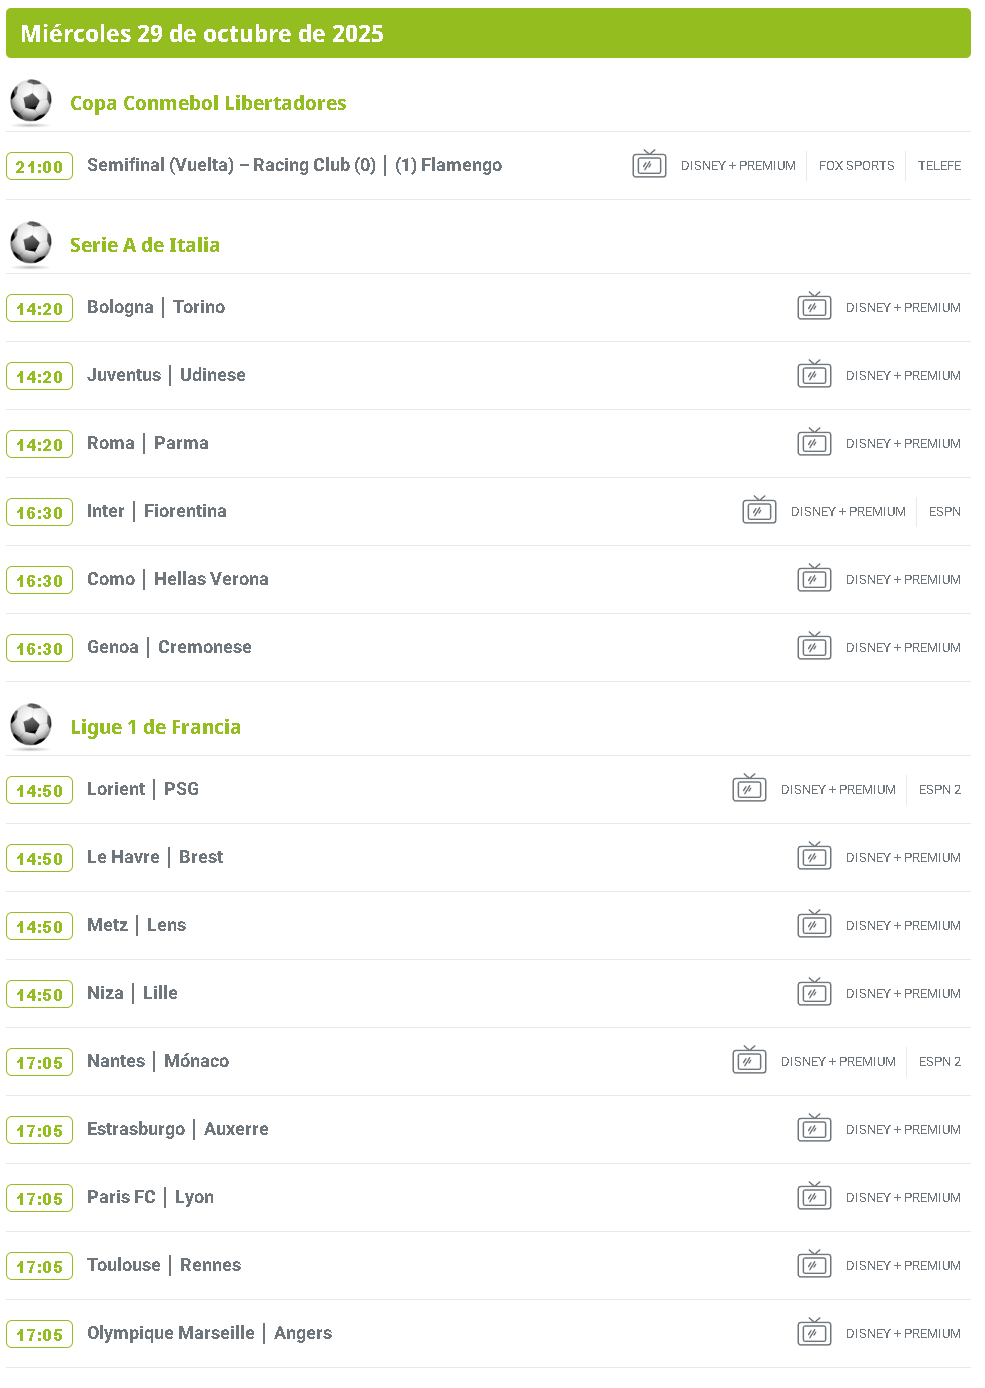Choose ESPN 2 channel for Lorient vs PSG
This screenshot has height=1388, width=985.
(x=939, y=790)
